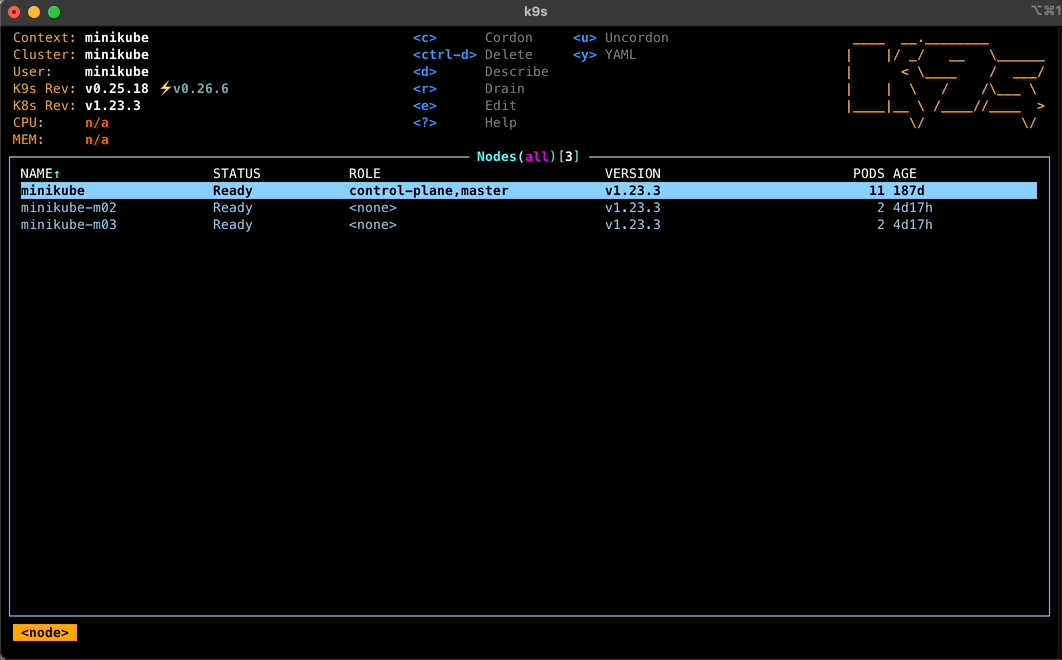Click the K8s Rev v1.23.3 value
1062x660 pixels.
click(112, 105)
